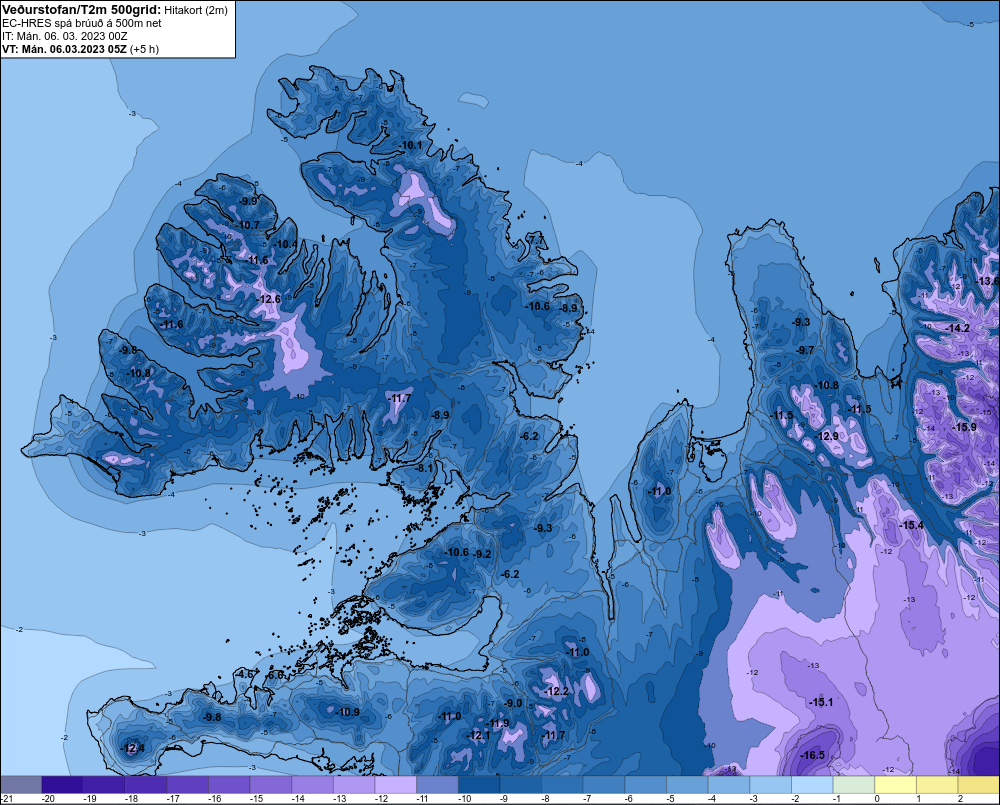This screenshot has width=1000, height=805.
Task: Click the initial time "IT: Mán. 06. 03. 2023 00Z"
Action: [x=64, y=36]
